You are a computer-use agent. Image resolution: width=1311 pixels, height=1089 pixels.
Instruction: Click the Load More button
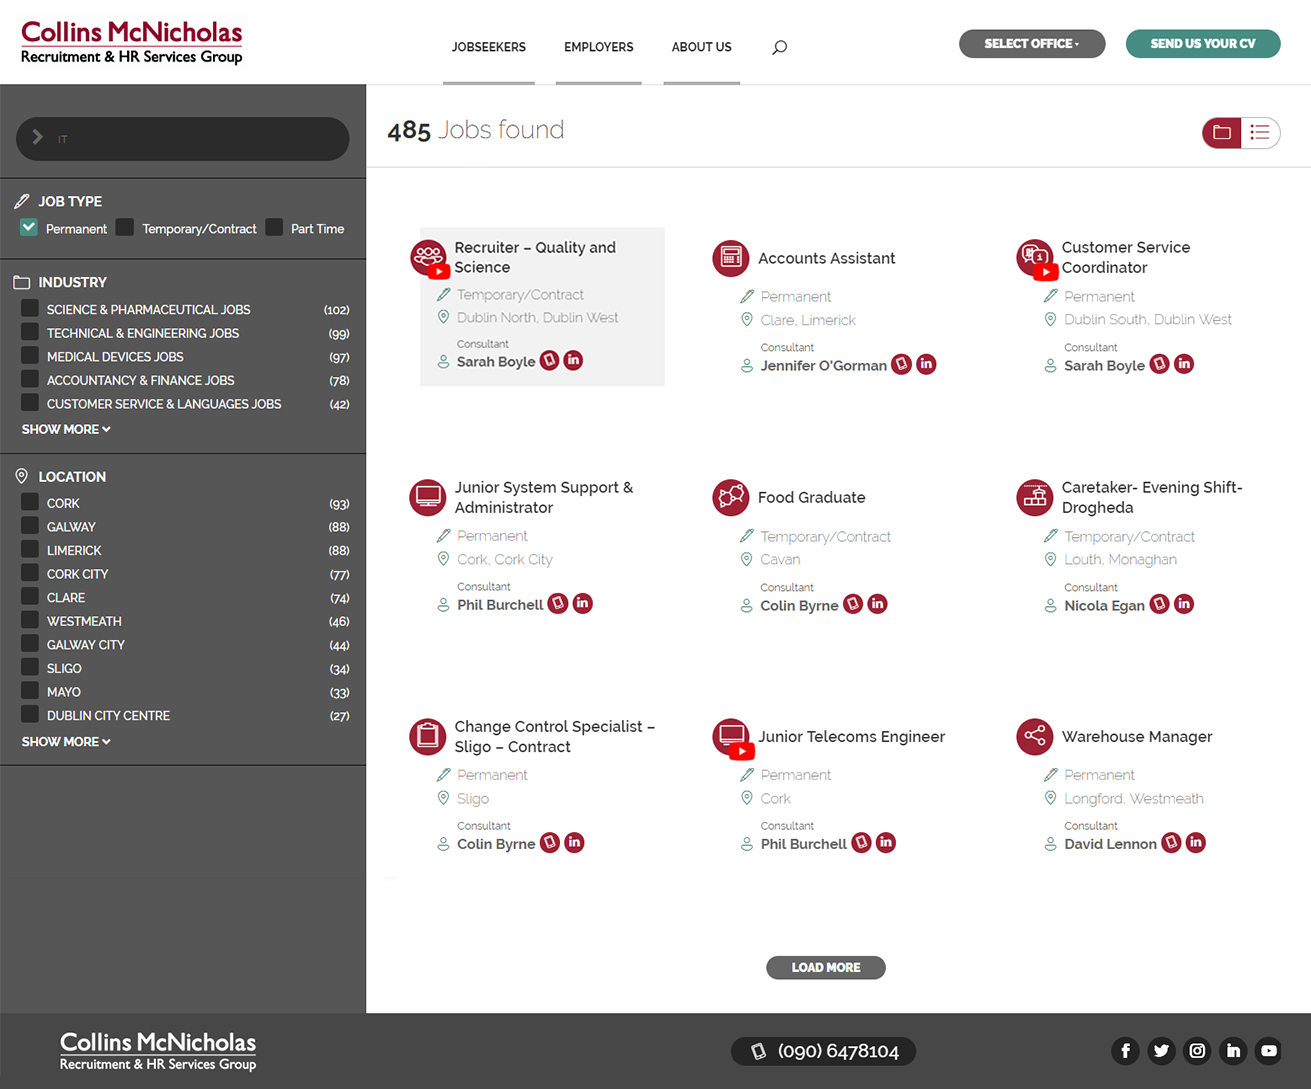coord(826,967)
